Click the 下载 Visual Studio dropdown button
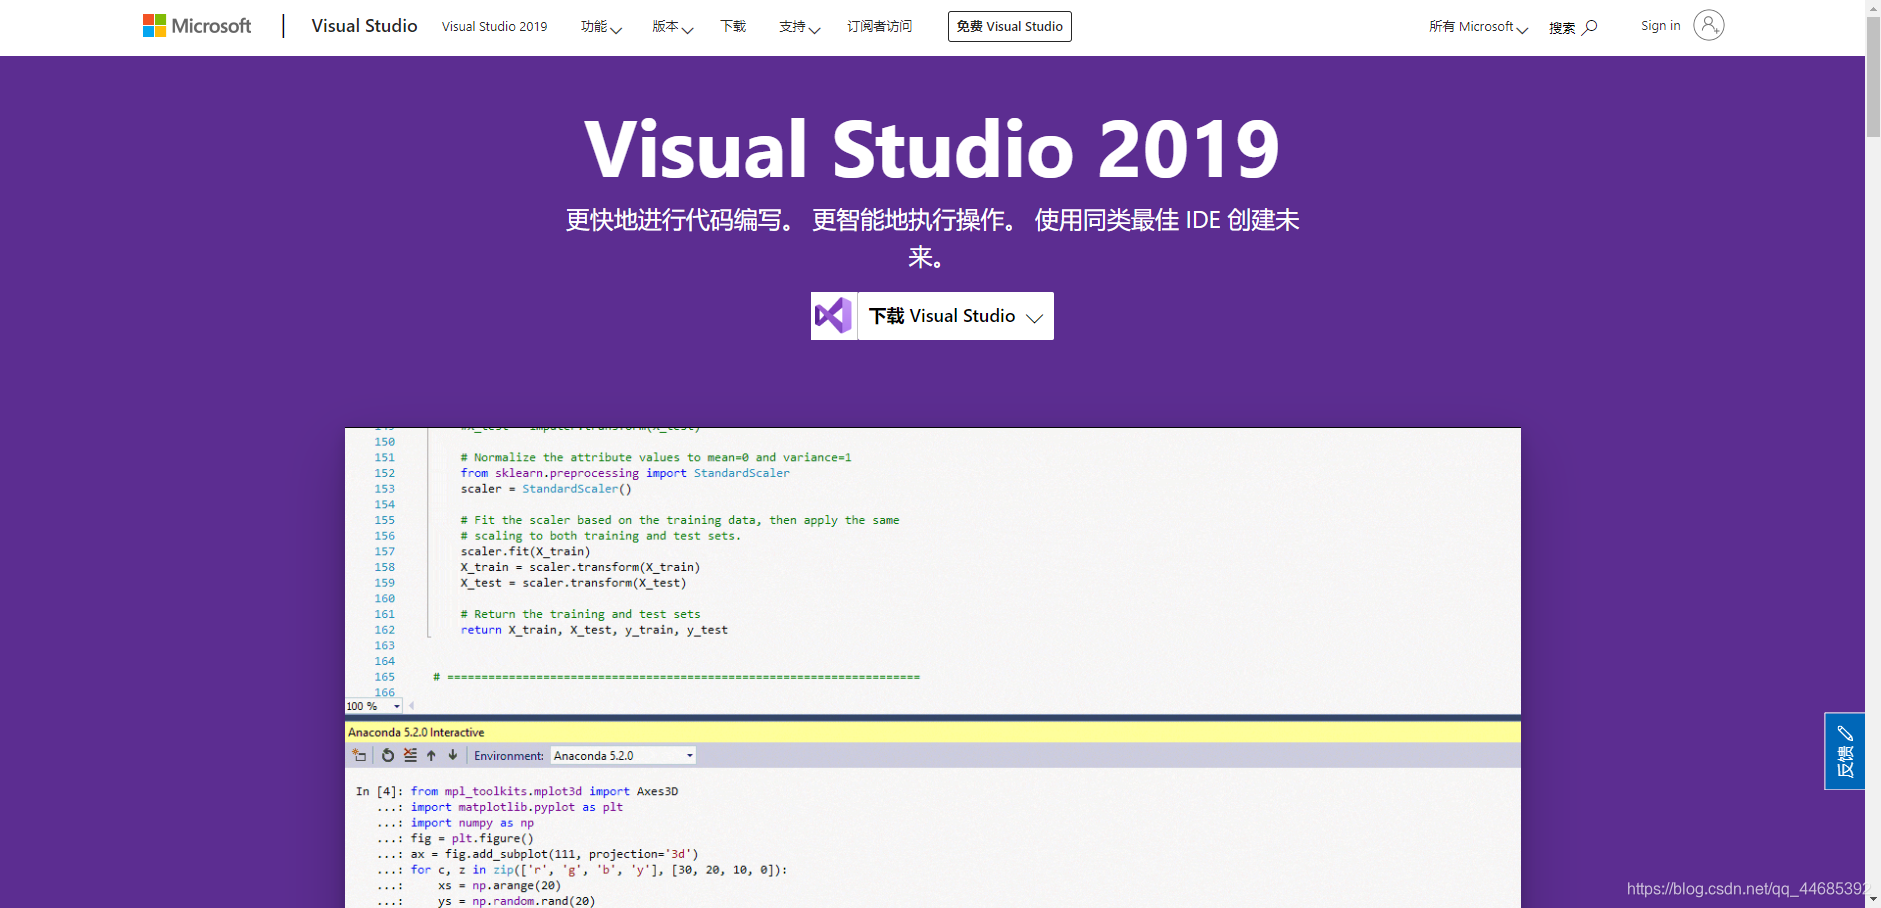The width and height of the screenshot is (1881, 908). coord(955,316)
